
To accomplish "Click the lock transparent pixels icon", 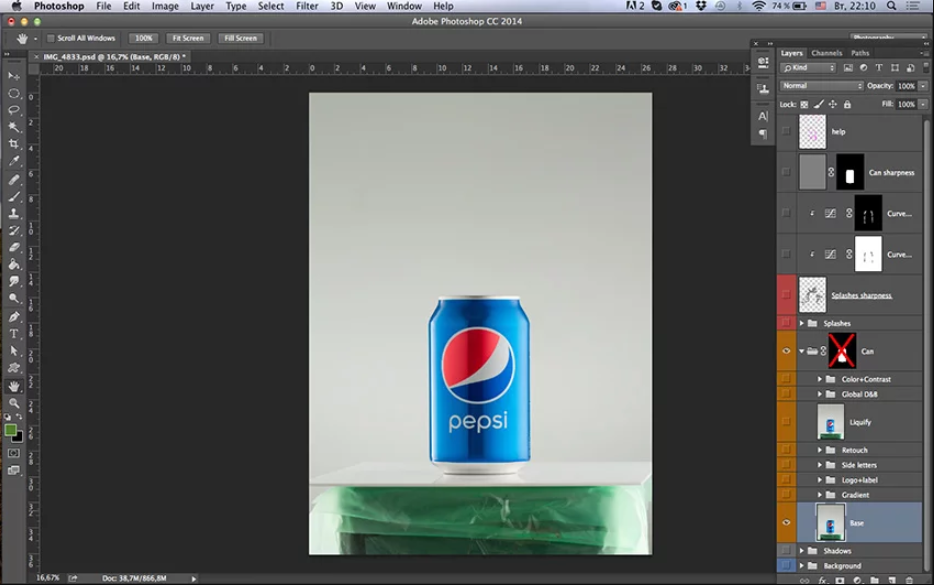I will click(804, 104).
